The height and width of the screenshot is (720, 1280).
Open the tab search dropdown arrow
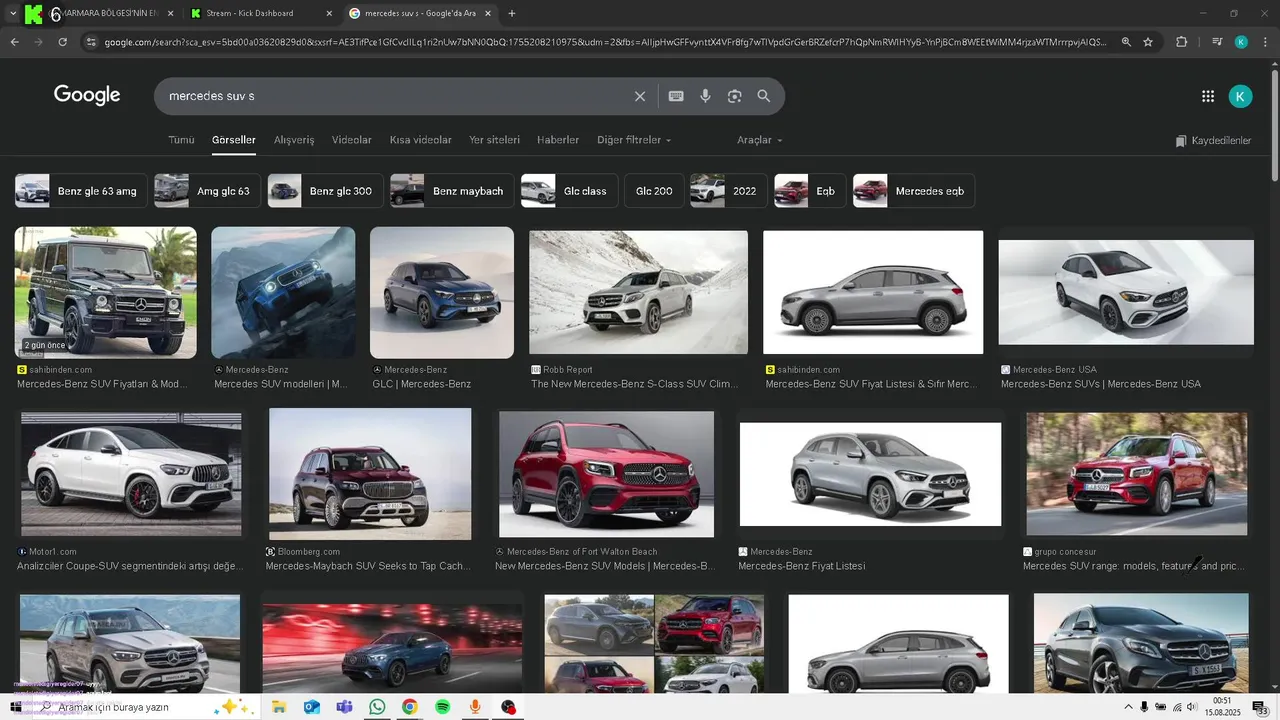pyautogui.click(x=12, y=13)
